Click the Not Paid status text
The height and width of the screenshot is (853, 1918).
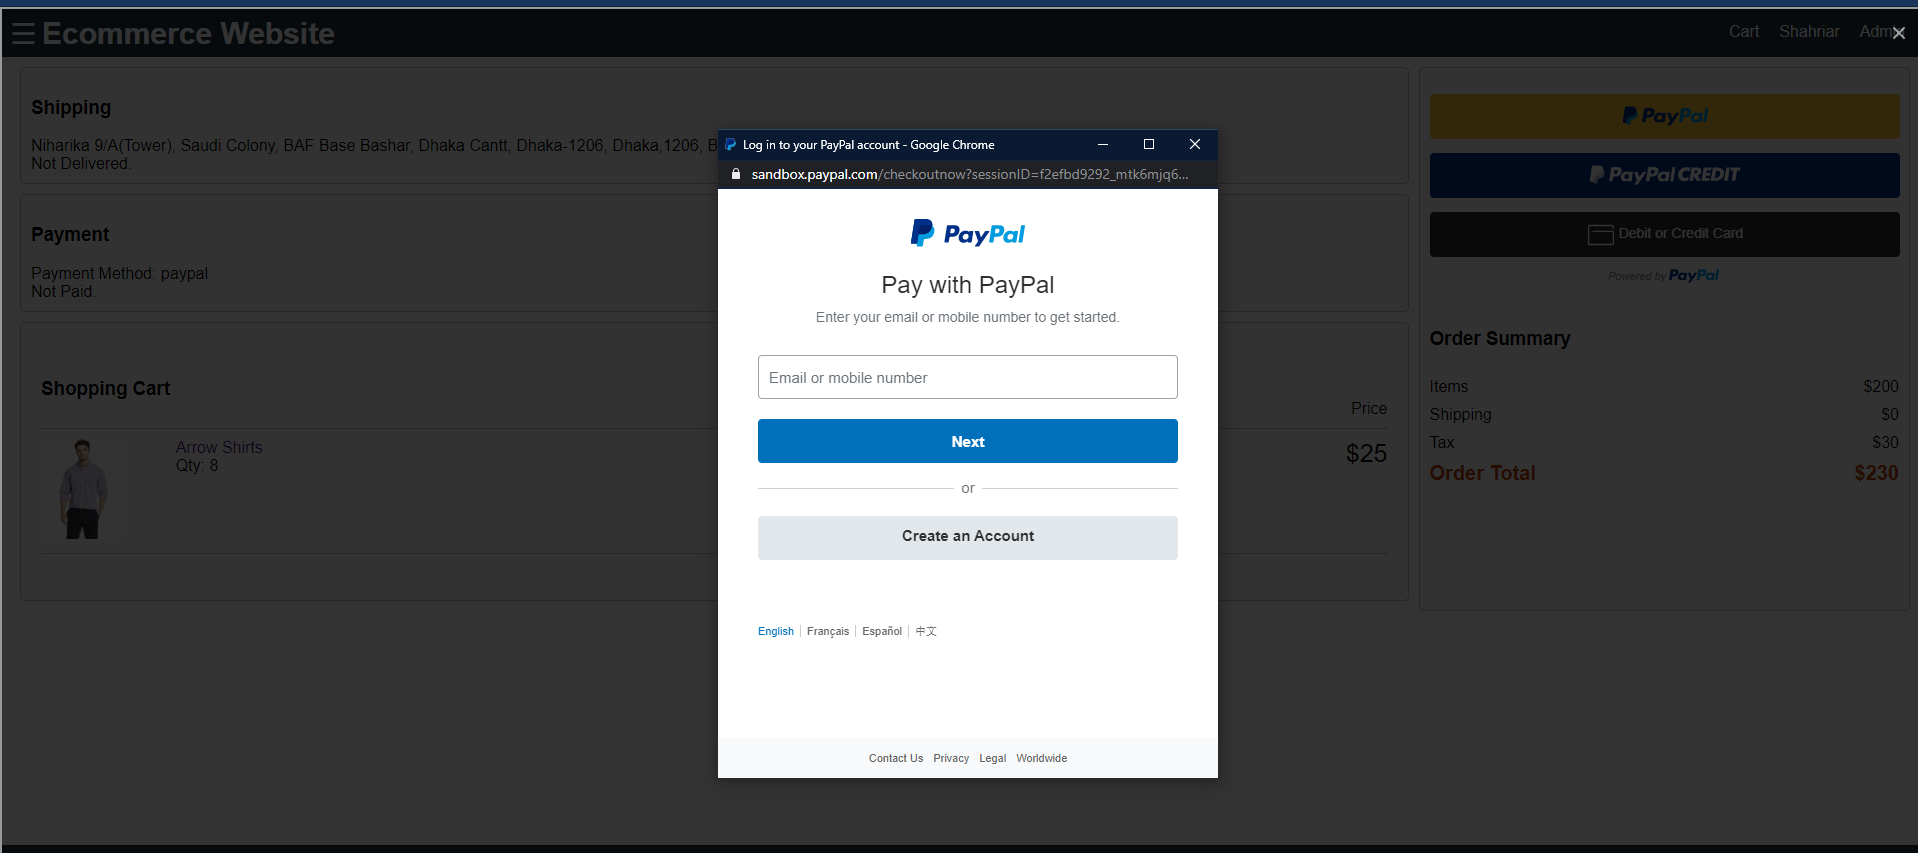[x=63, y=292]
